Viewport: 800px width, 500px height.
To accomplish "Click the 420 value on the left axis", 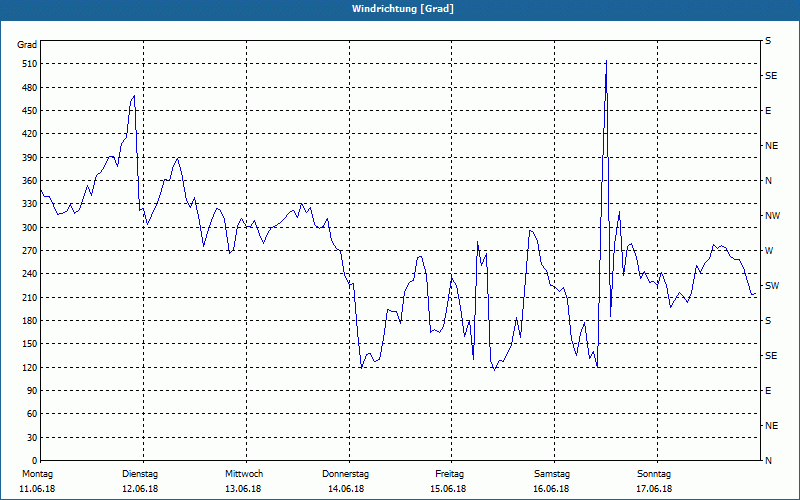I will [30, 134].
